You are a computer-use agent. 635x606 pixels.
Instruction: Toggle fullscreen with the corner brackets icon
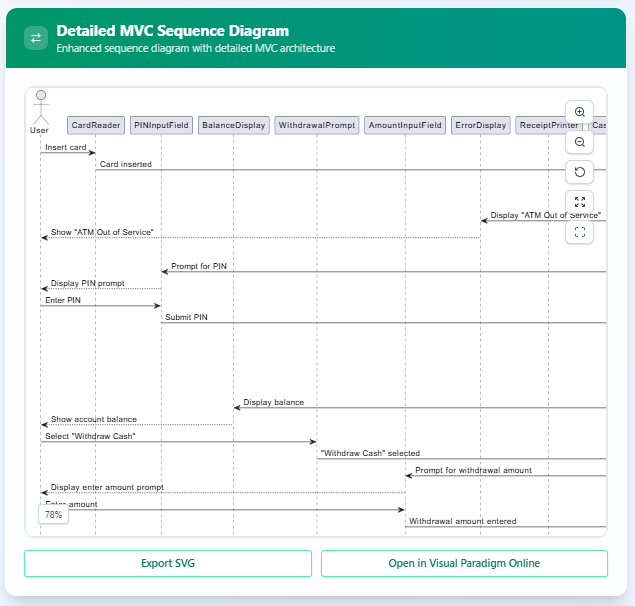(579, 232)
